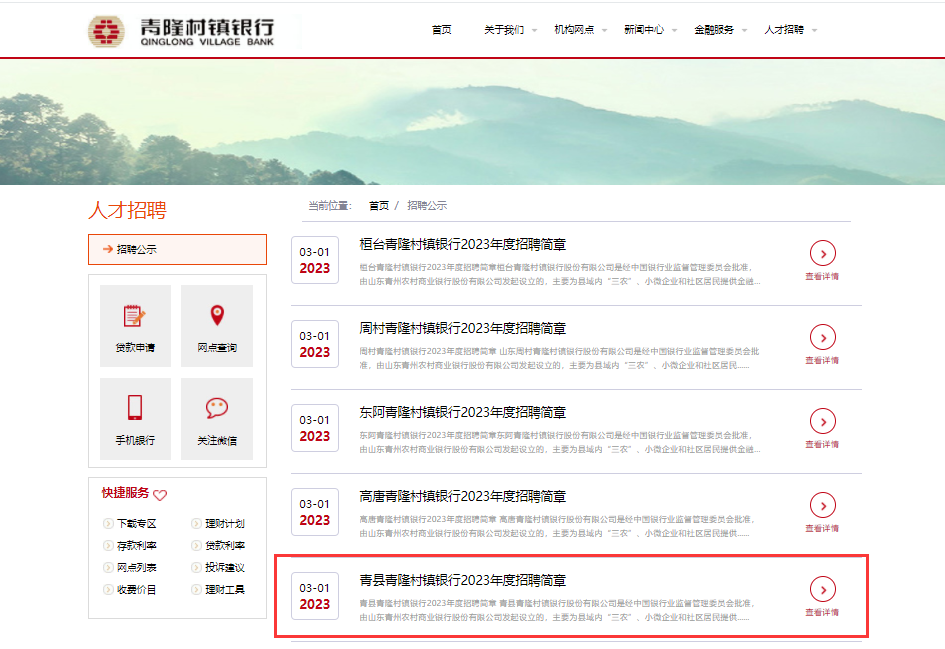Viewport: 945px width, 649px height.
Task: Click 查看详情 arrow for 东阿青隆村镇银行 entry
Action: [x=822, y=421]
